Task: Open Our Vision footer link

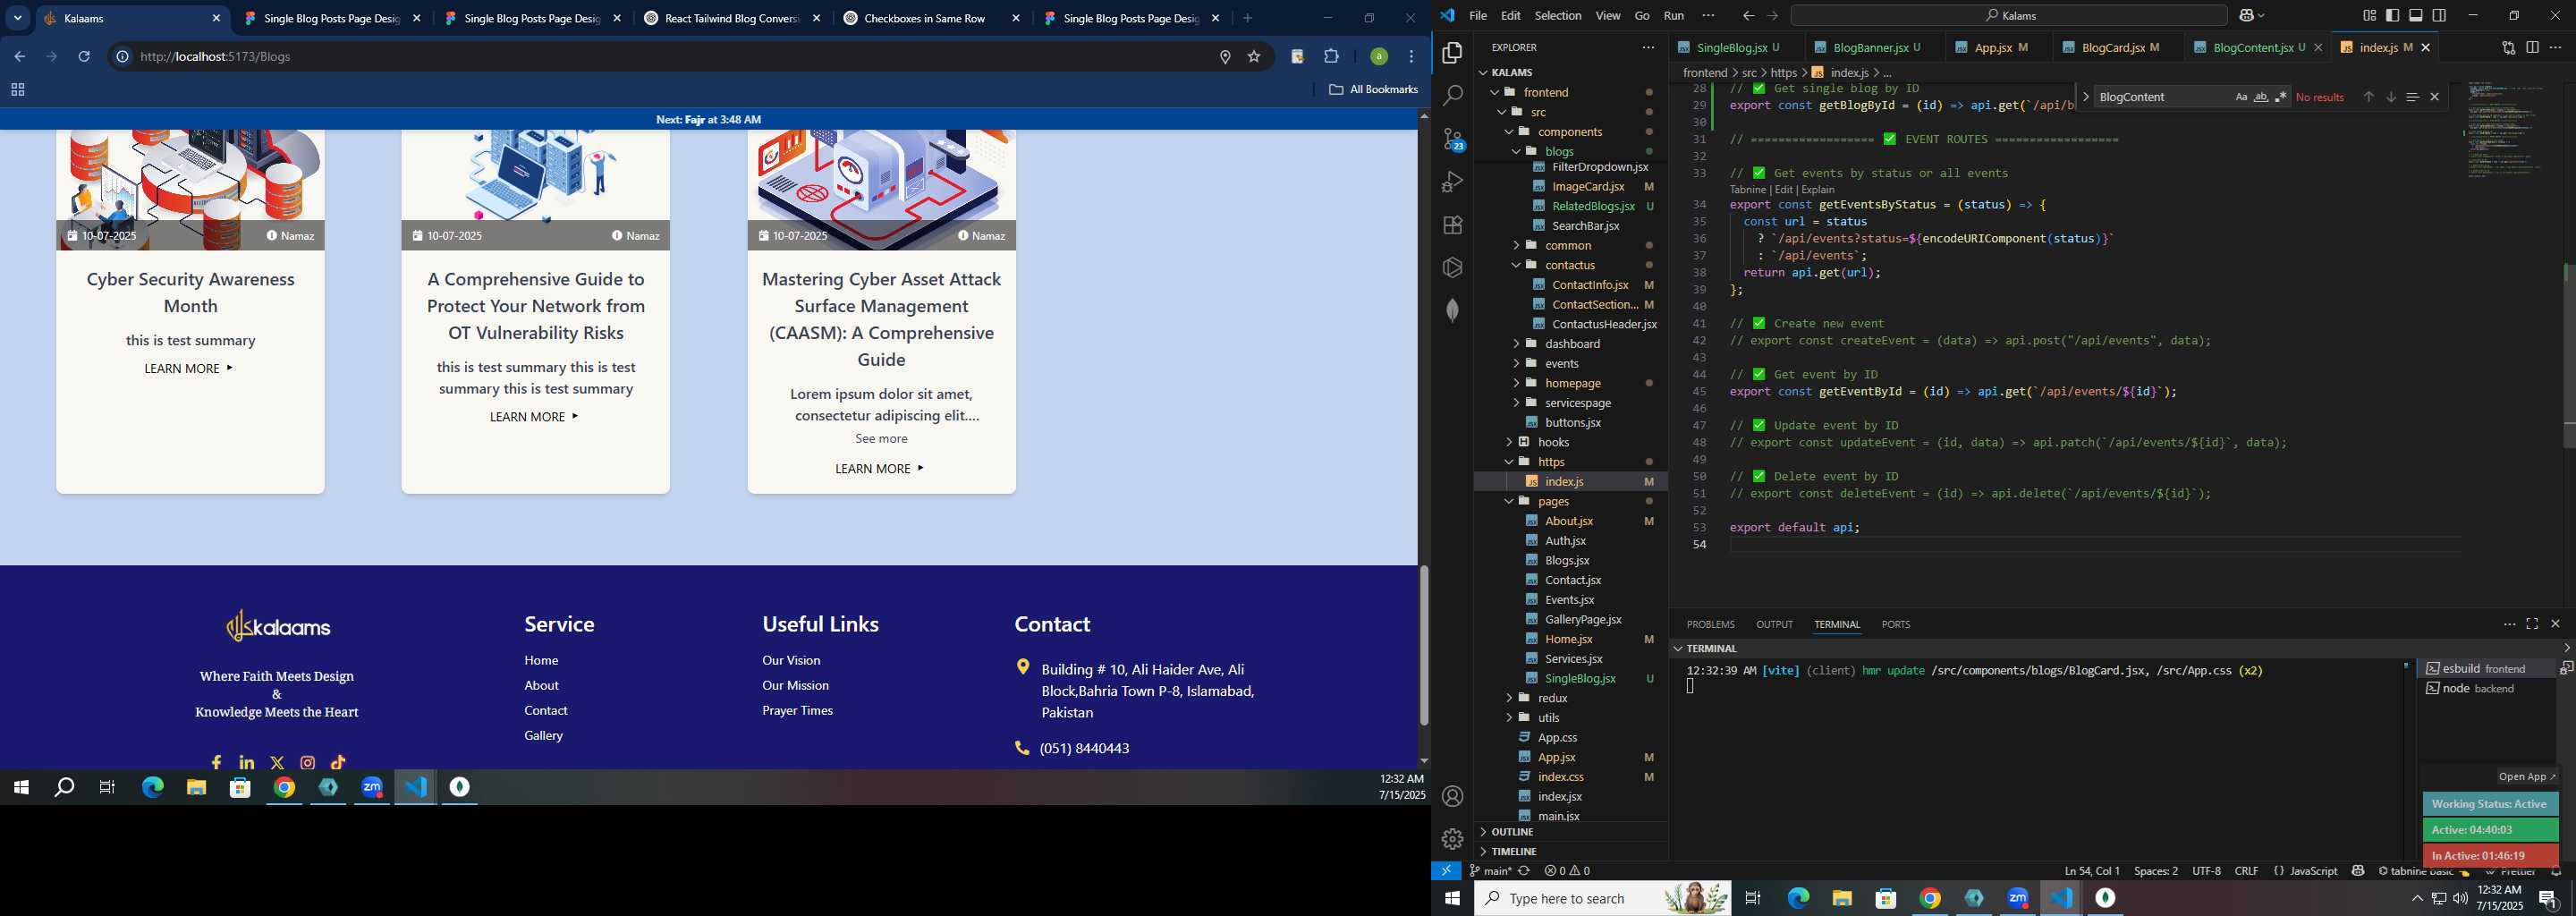Action: click(791, 661)
